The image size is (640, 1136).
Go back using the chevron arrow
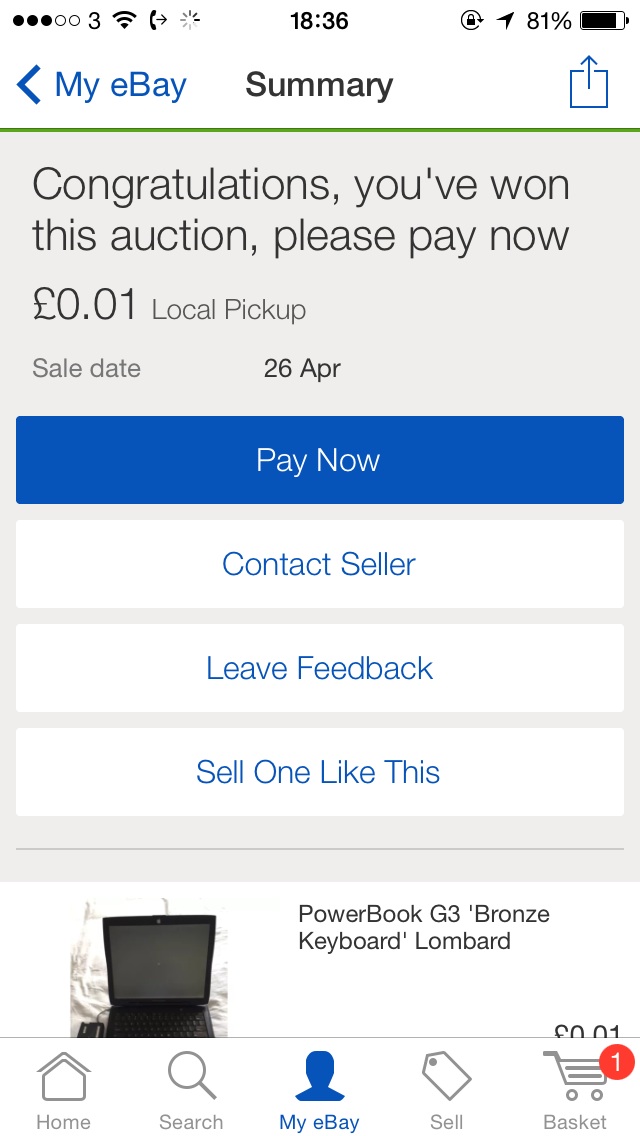click(x=29, y=85)
